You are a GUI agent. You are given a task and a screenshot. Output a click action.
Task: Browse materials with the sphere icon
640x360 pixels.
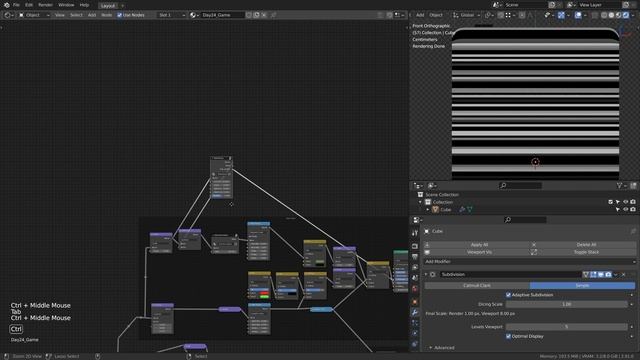tap(194, 15)
